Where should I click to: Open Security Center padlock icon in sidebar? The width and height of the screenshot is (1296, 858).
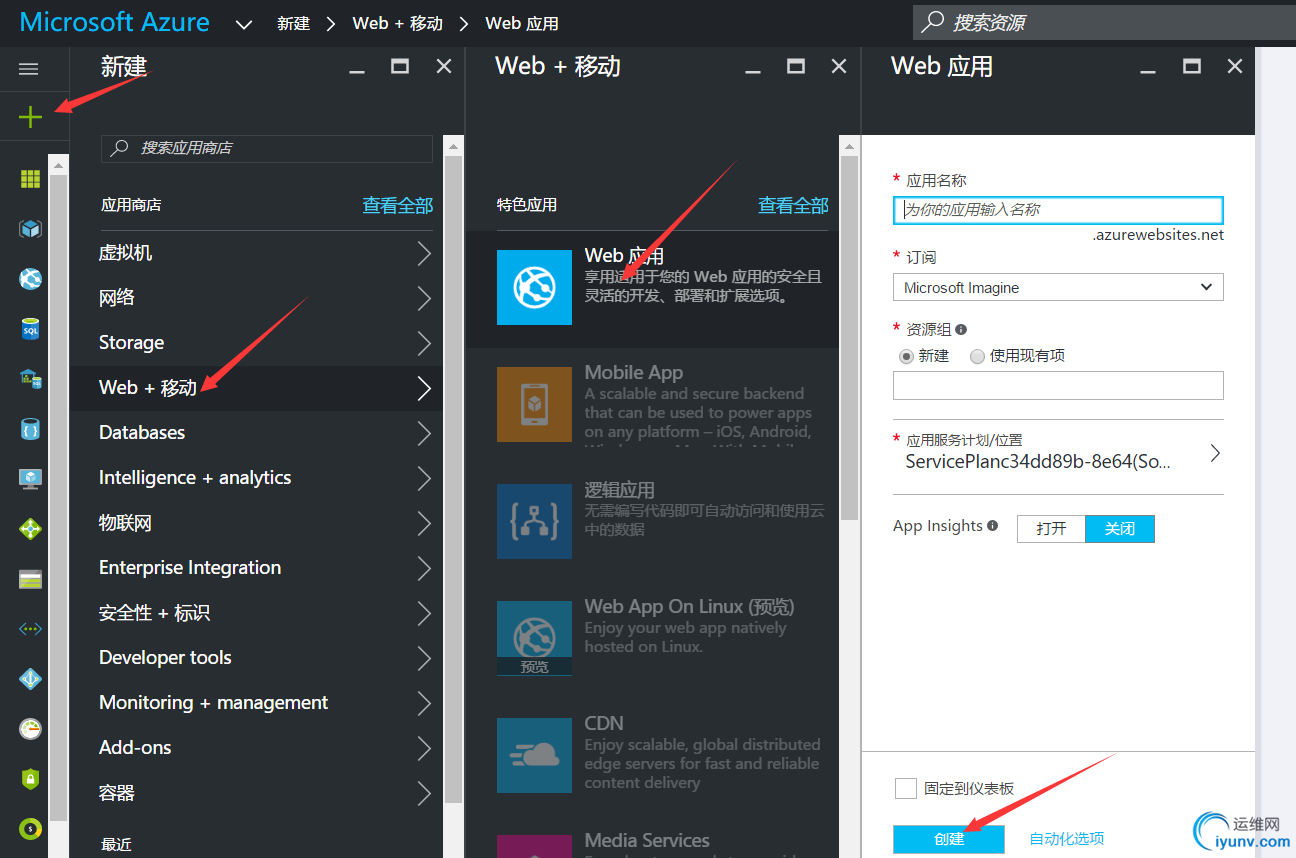30,778
